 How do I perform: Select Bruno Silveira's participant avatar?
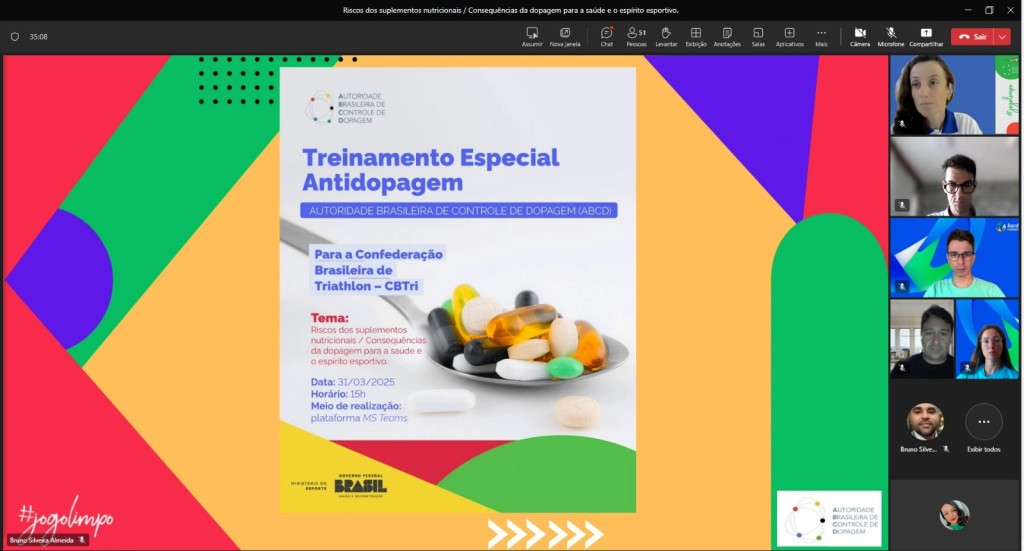[x=925, y=422]
